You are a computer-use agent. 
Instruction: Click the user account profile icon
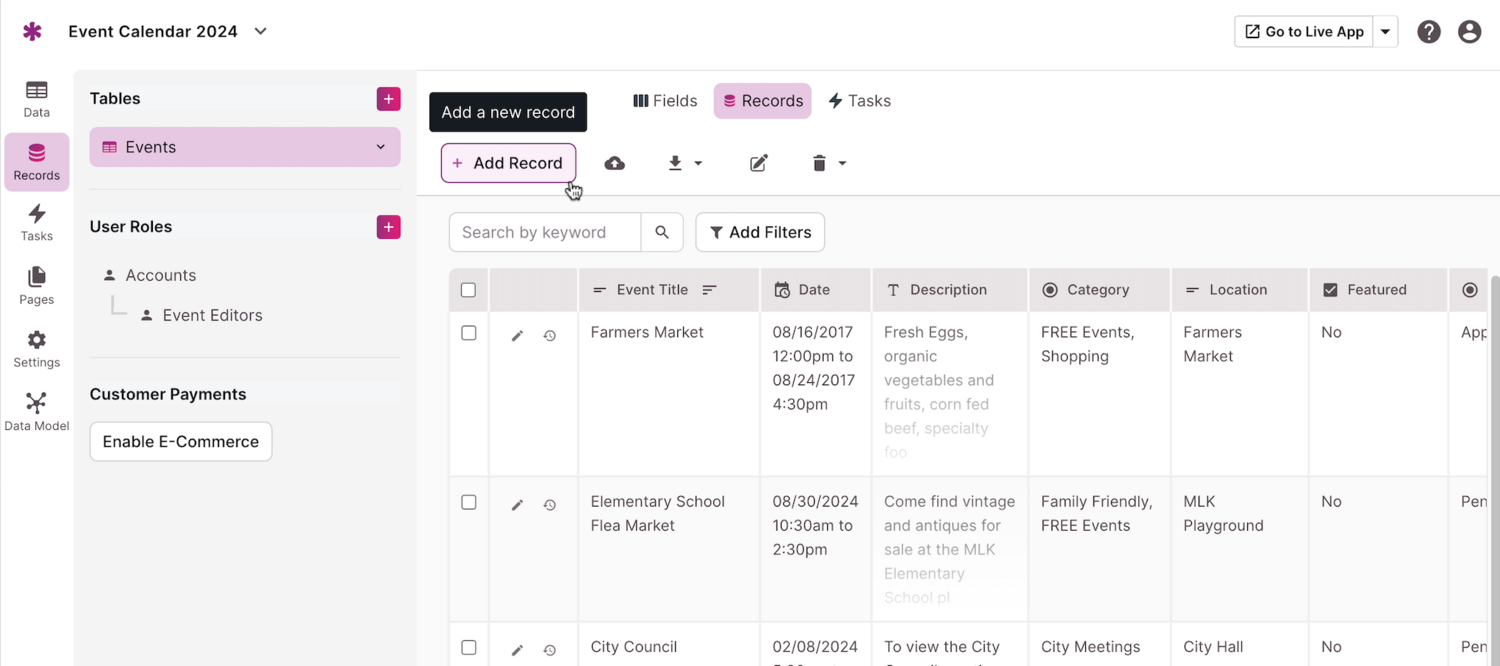click(1469, 32)
